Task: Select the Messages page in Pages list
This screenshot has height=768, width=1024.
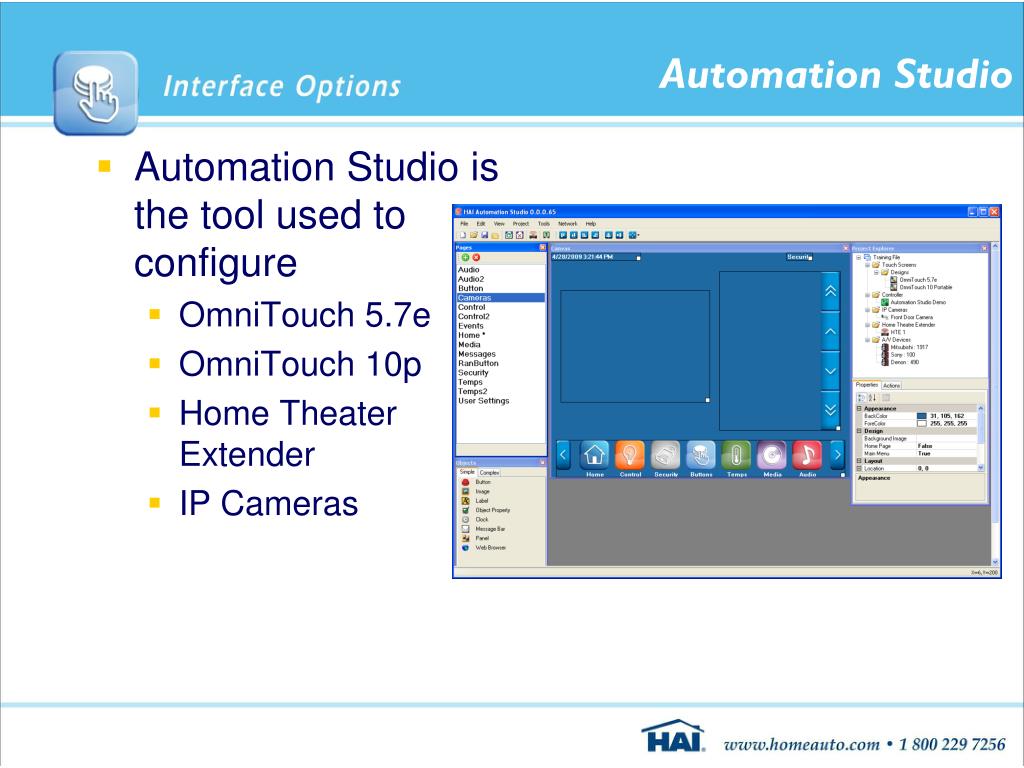Action: pyautogui.click(x=477, y=354)
